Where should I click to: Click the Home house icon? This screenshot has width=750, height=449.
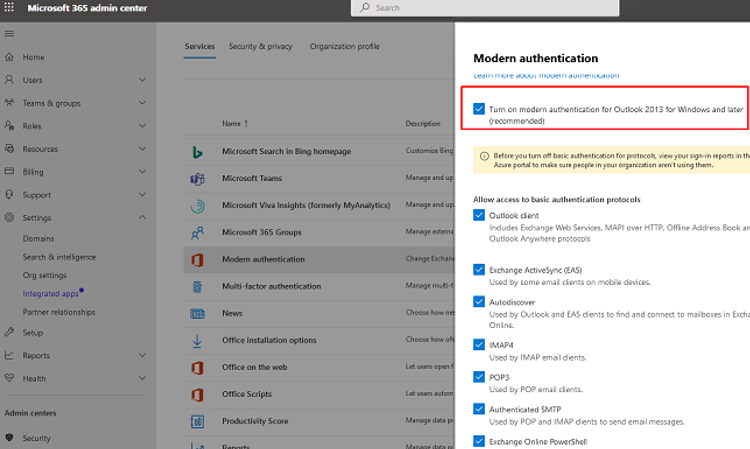pos(9,57)
